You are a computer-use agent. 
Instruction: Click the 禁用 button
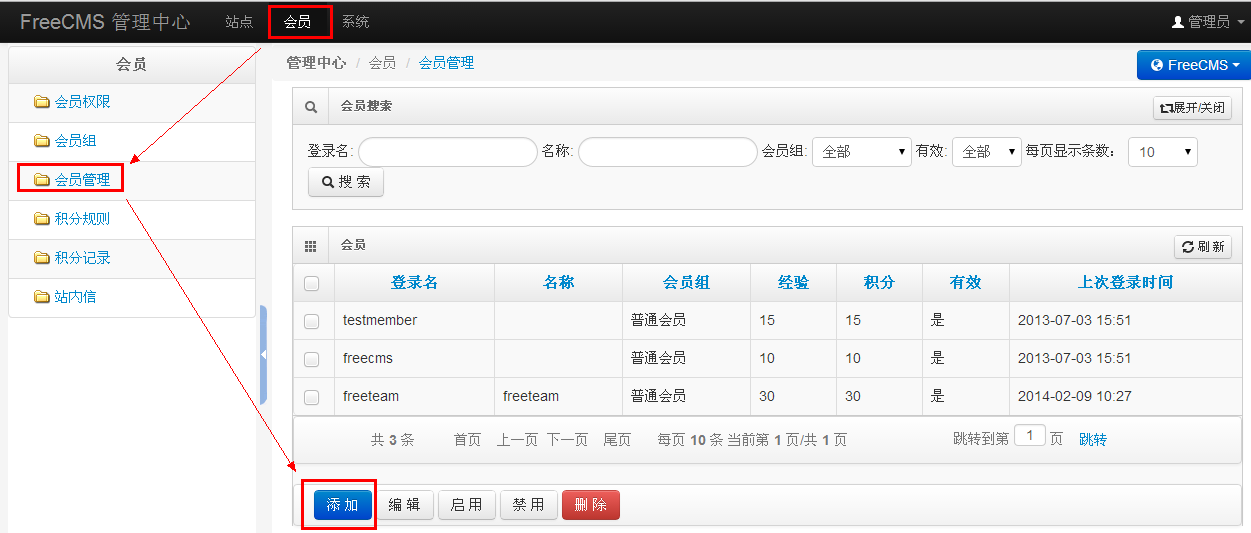[529, 505]
